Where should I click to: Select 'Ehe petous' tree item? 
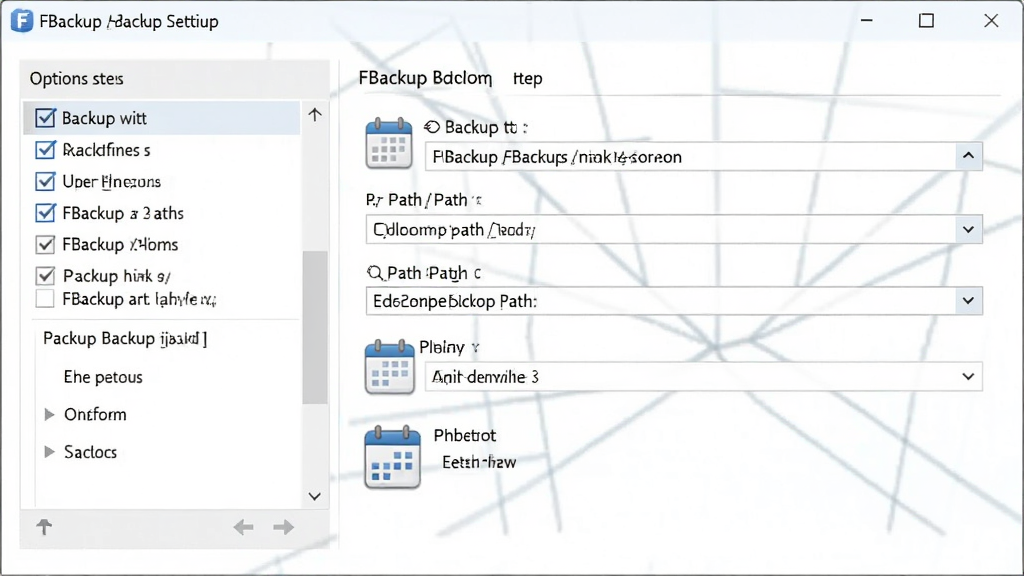103,377
